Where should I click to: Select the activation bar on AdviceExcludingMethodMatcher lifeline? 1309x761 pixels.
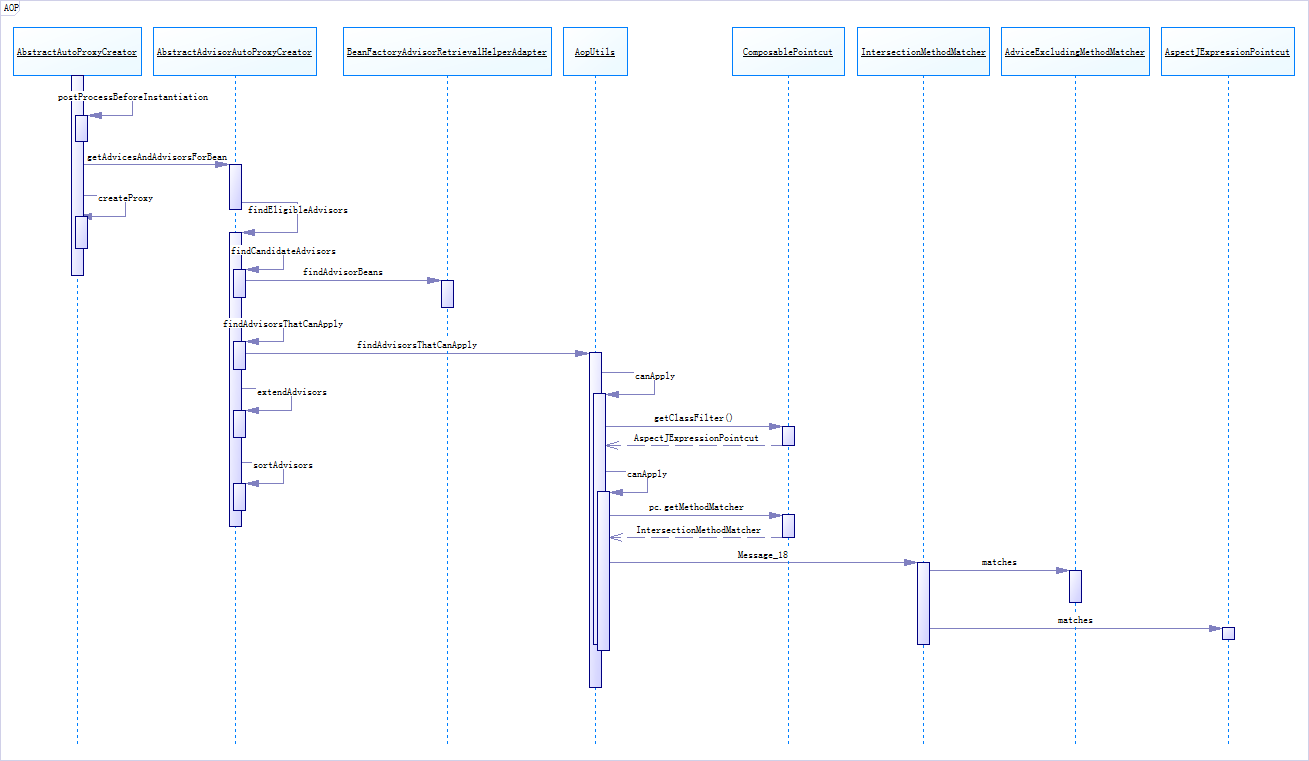(1075, 587)
